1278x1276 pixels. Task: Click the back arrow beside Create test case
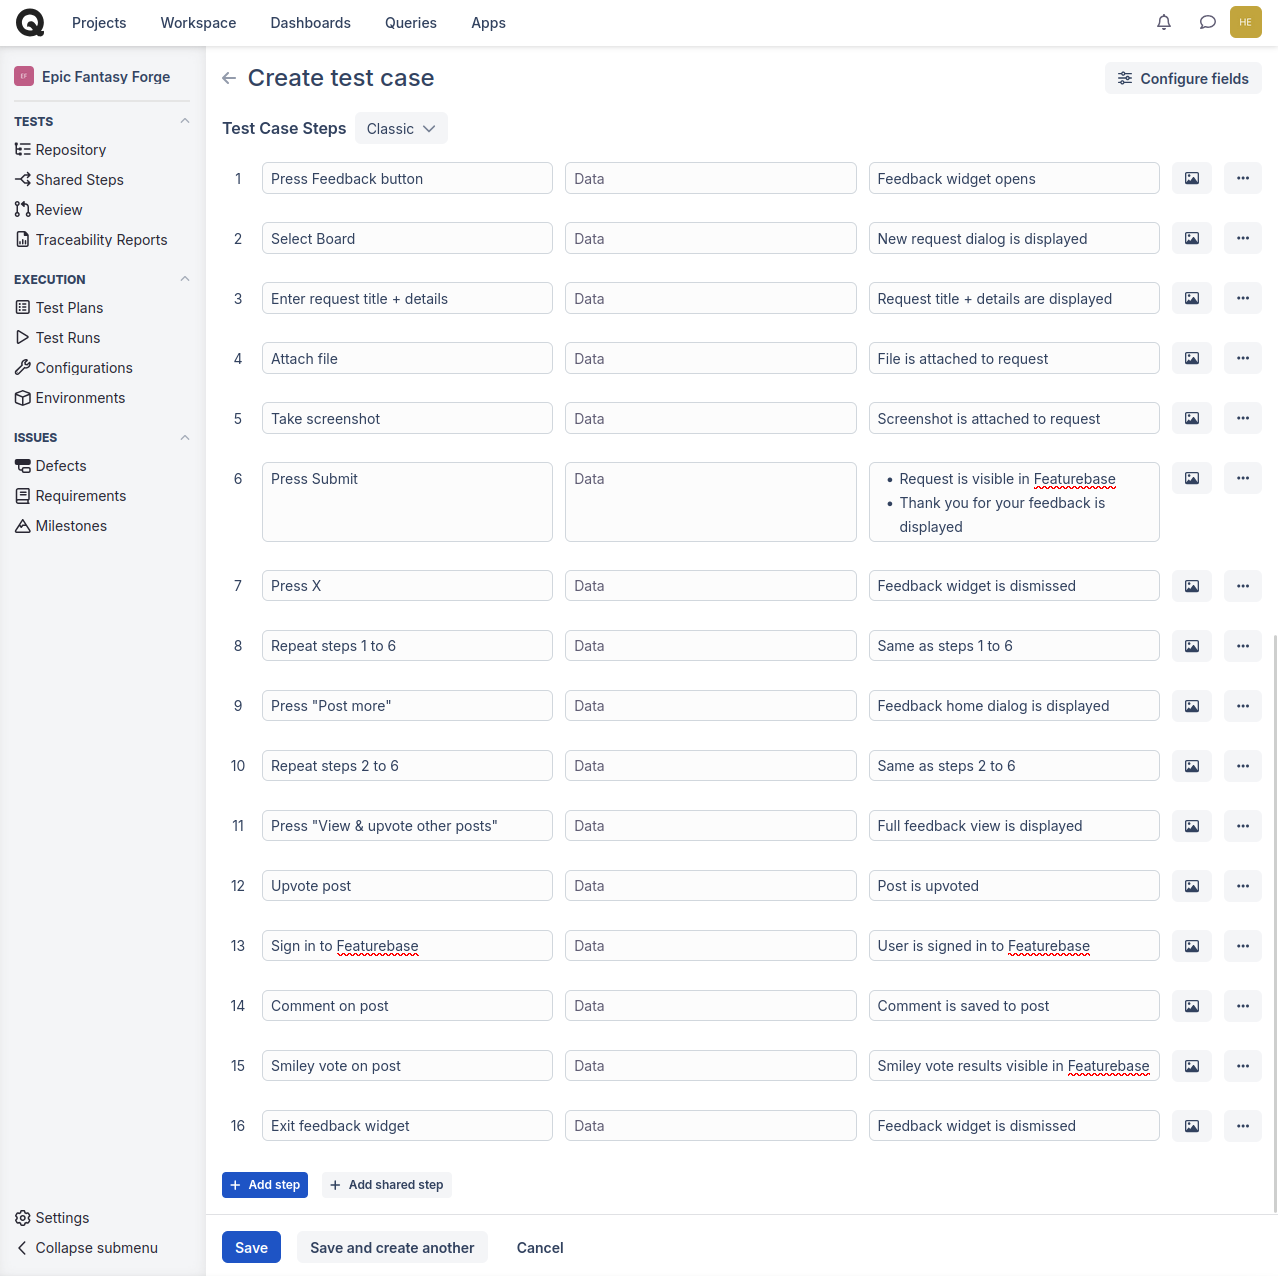click(229, 78)
